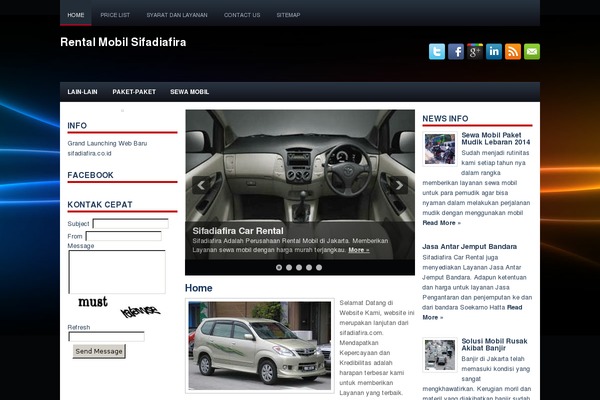Click inside the Message text area
This screenshot has height=400, width=600.
[117, 272]
